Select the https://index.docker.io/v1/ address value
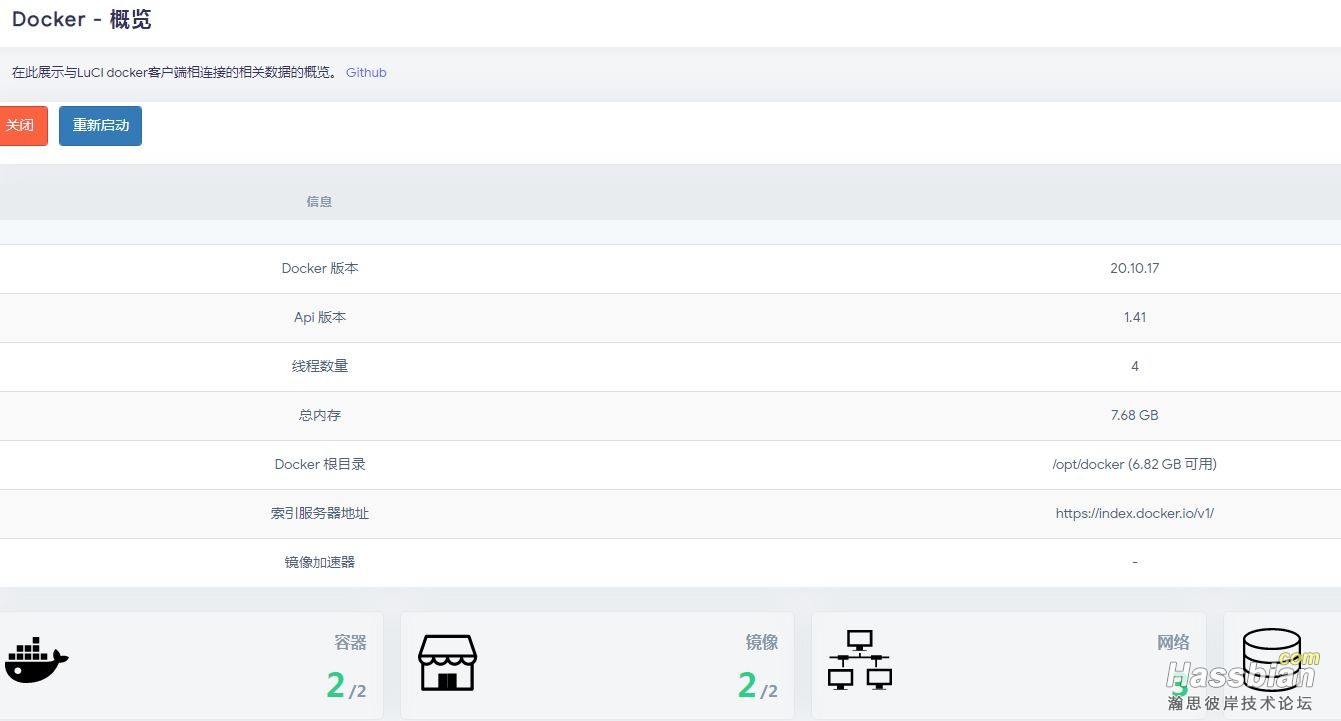This screenshot has width=1341, height=721. 1135,514
